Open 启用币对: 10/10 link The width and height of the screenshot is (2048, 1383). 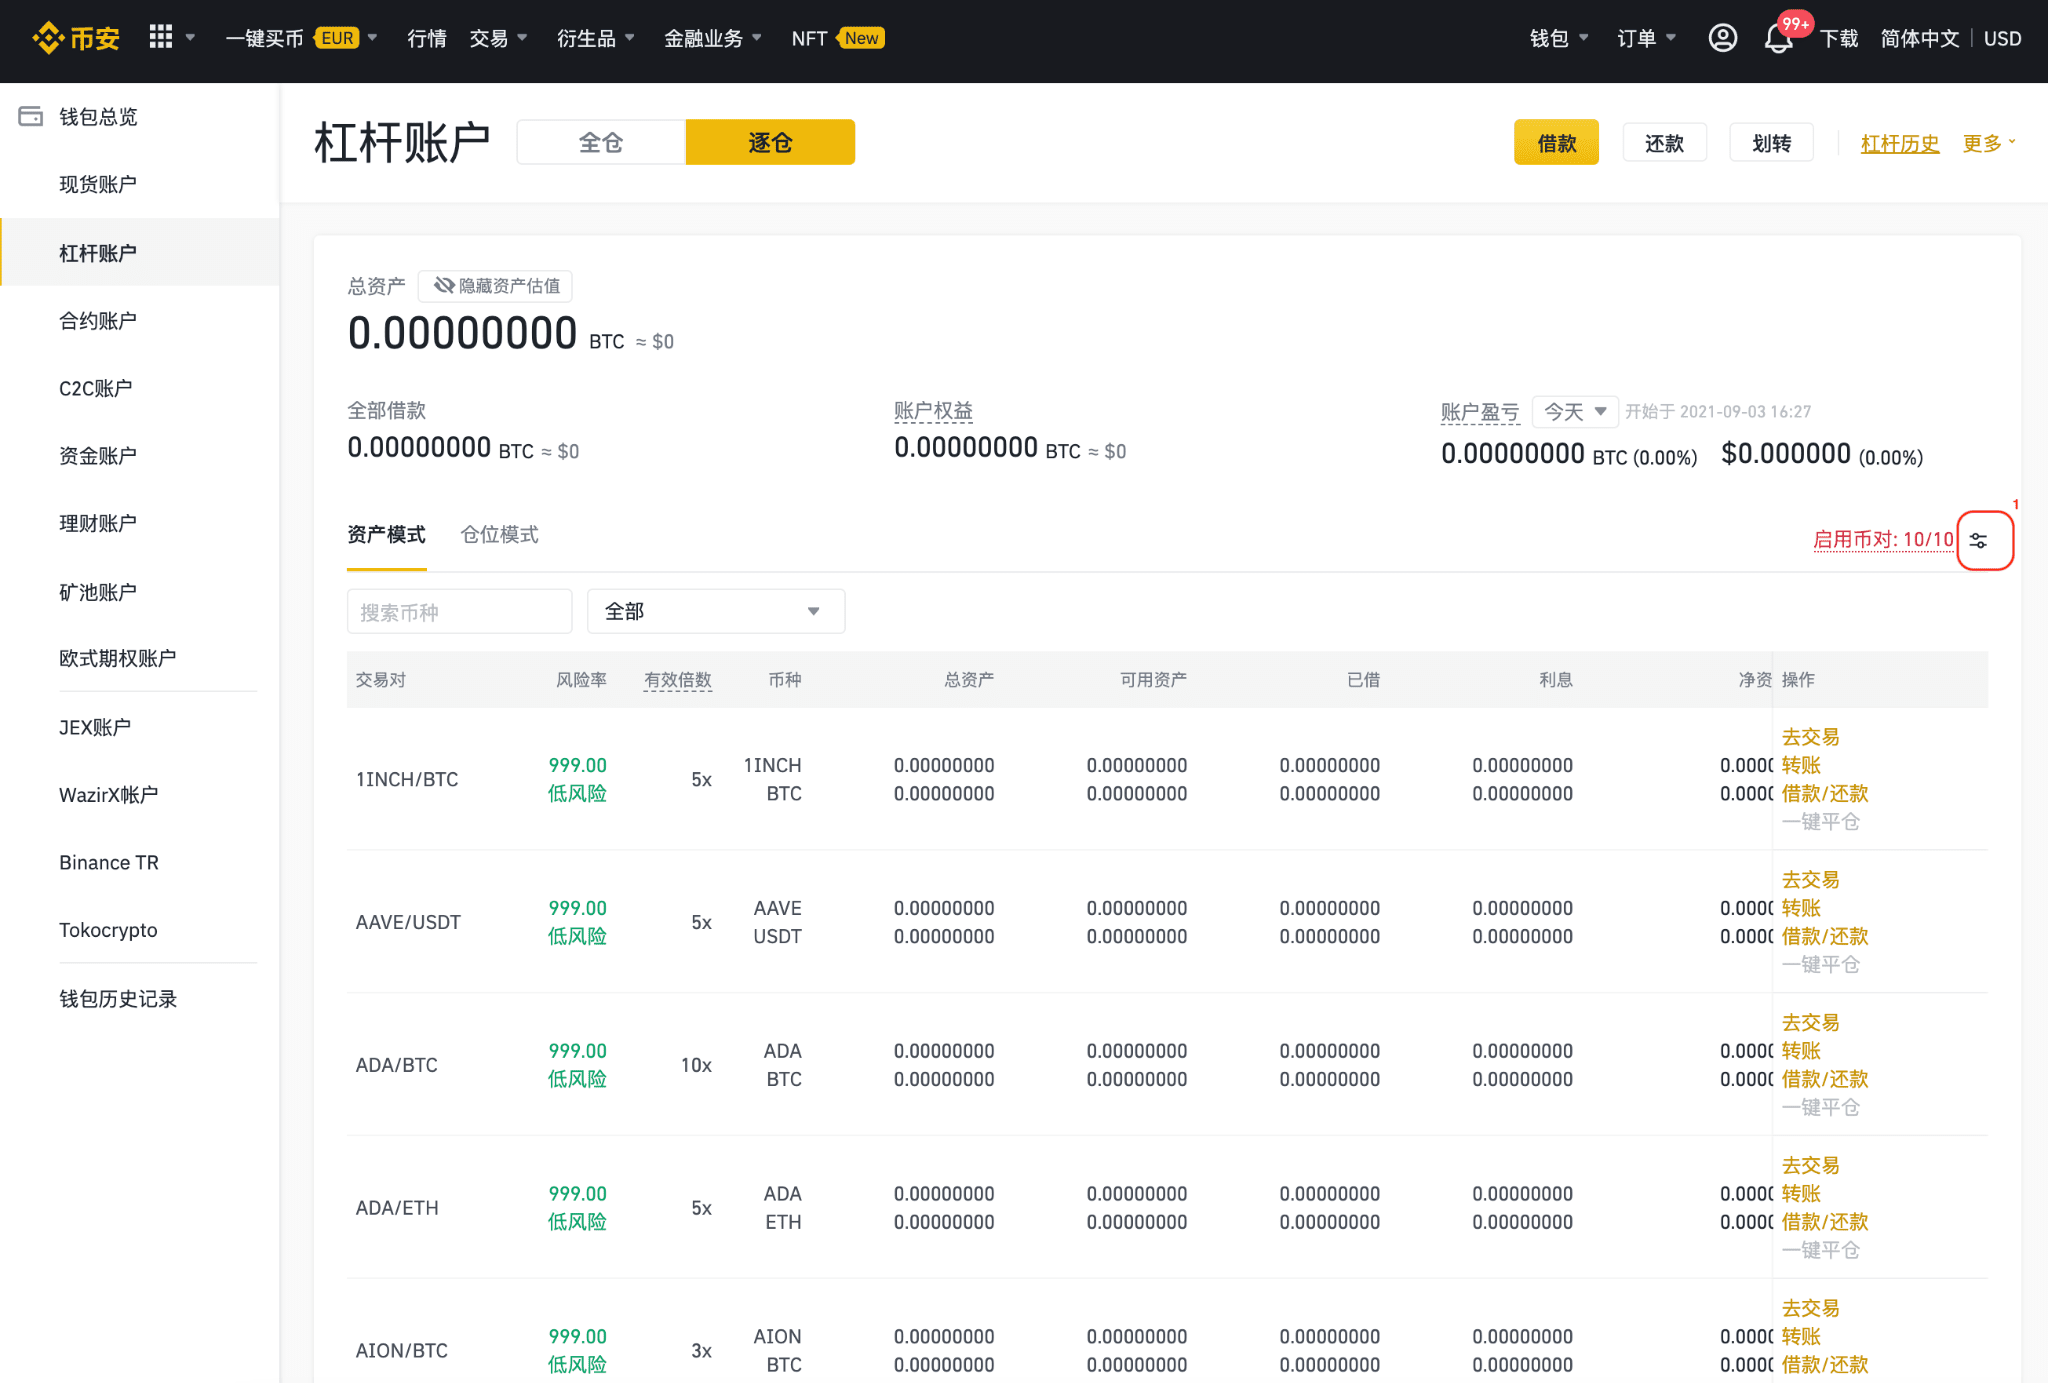click(x=1883, y=540)
